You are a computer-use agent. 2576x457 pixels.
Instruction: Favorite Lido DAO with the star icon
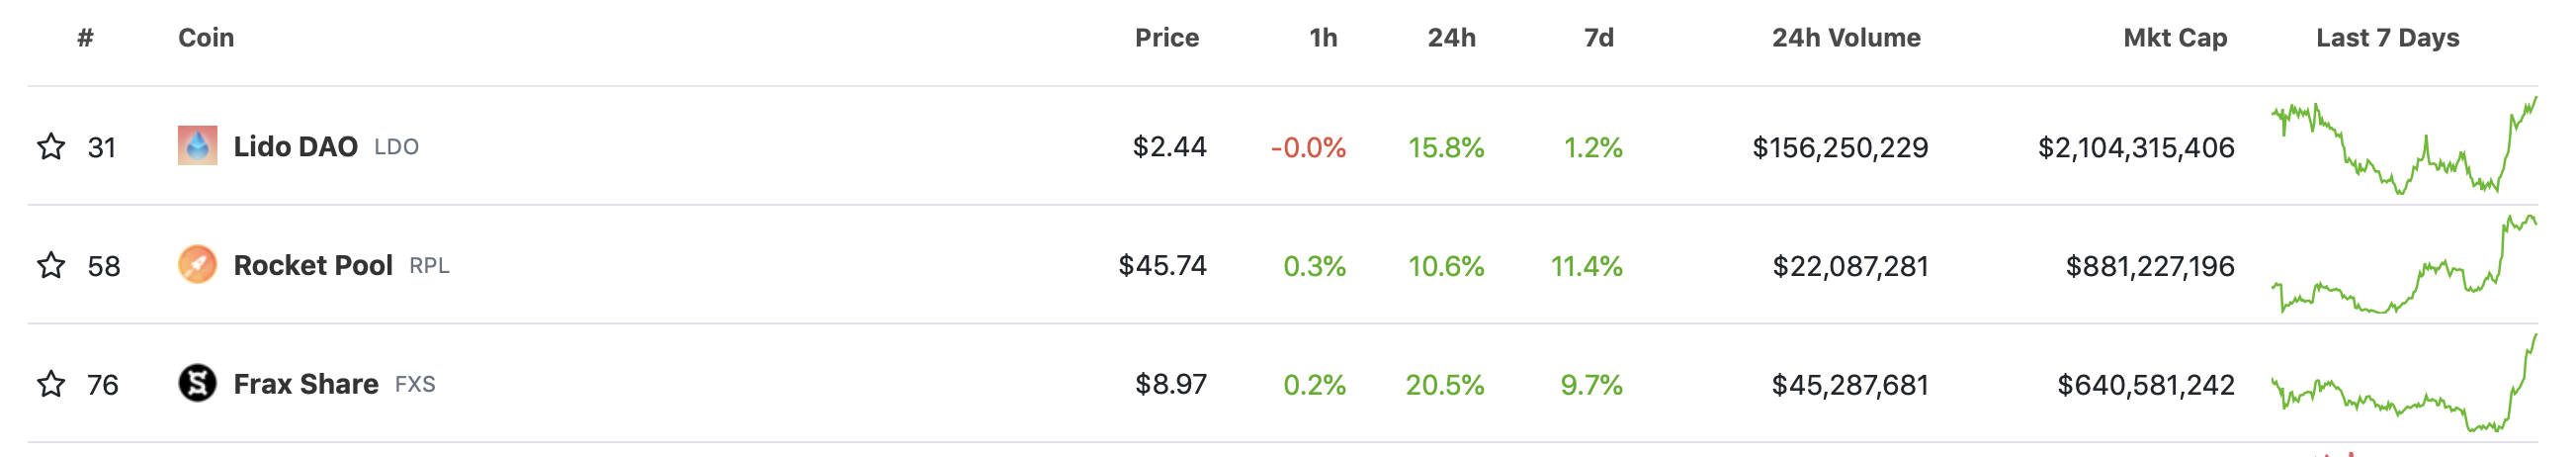click(x=51, y=147)
